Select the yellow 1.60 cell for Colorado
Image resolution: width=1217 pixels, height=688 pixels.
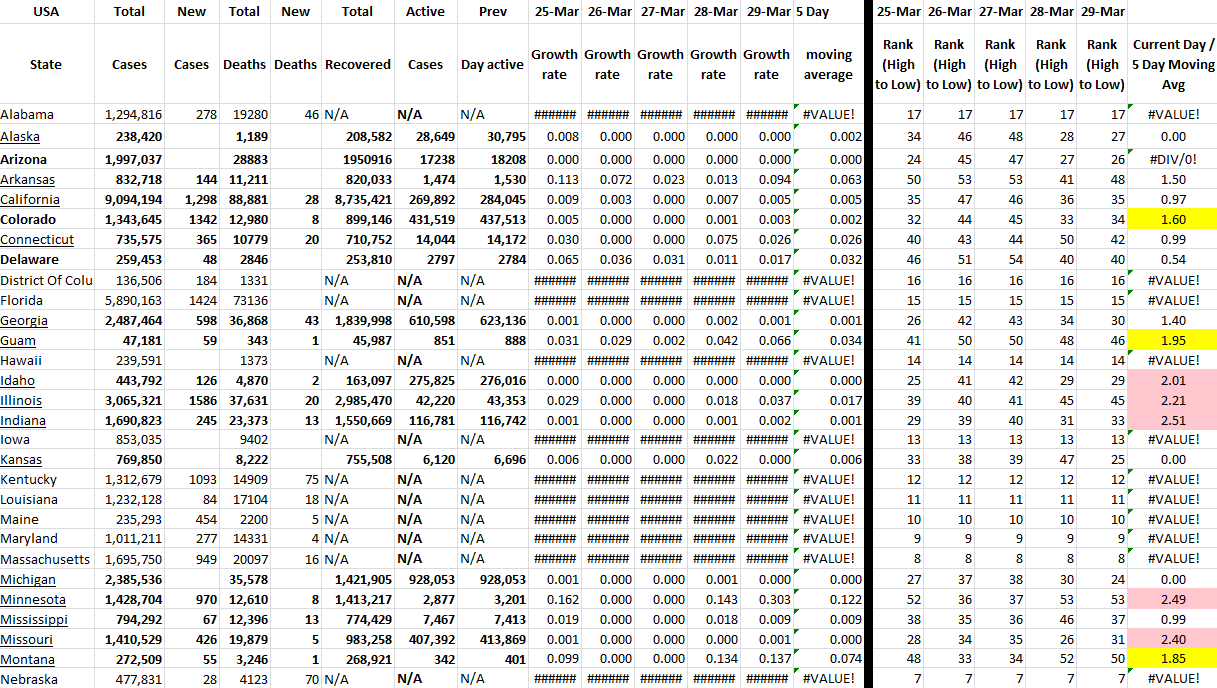pyautogui.click(x=1172, y=219)
